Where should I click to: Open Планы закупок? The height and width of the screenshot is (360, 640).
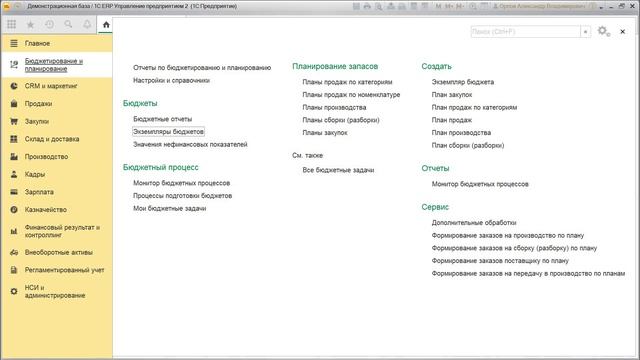click(x=325, y=133)
